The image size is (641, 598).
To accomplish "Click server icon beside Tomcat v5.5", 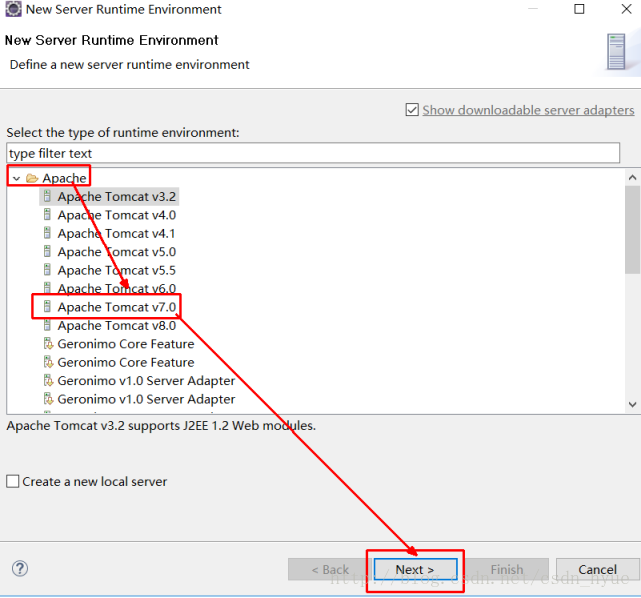I will 47,270.
